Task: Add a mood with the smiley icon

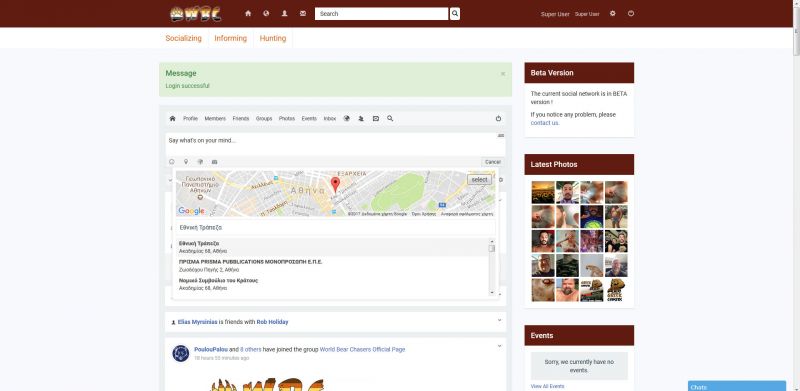Action: [171, 162]
